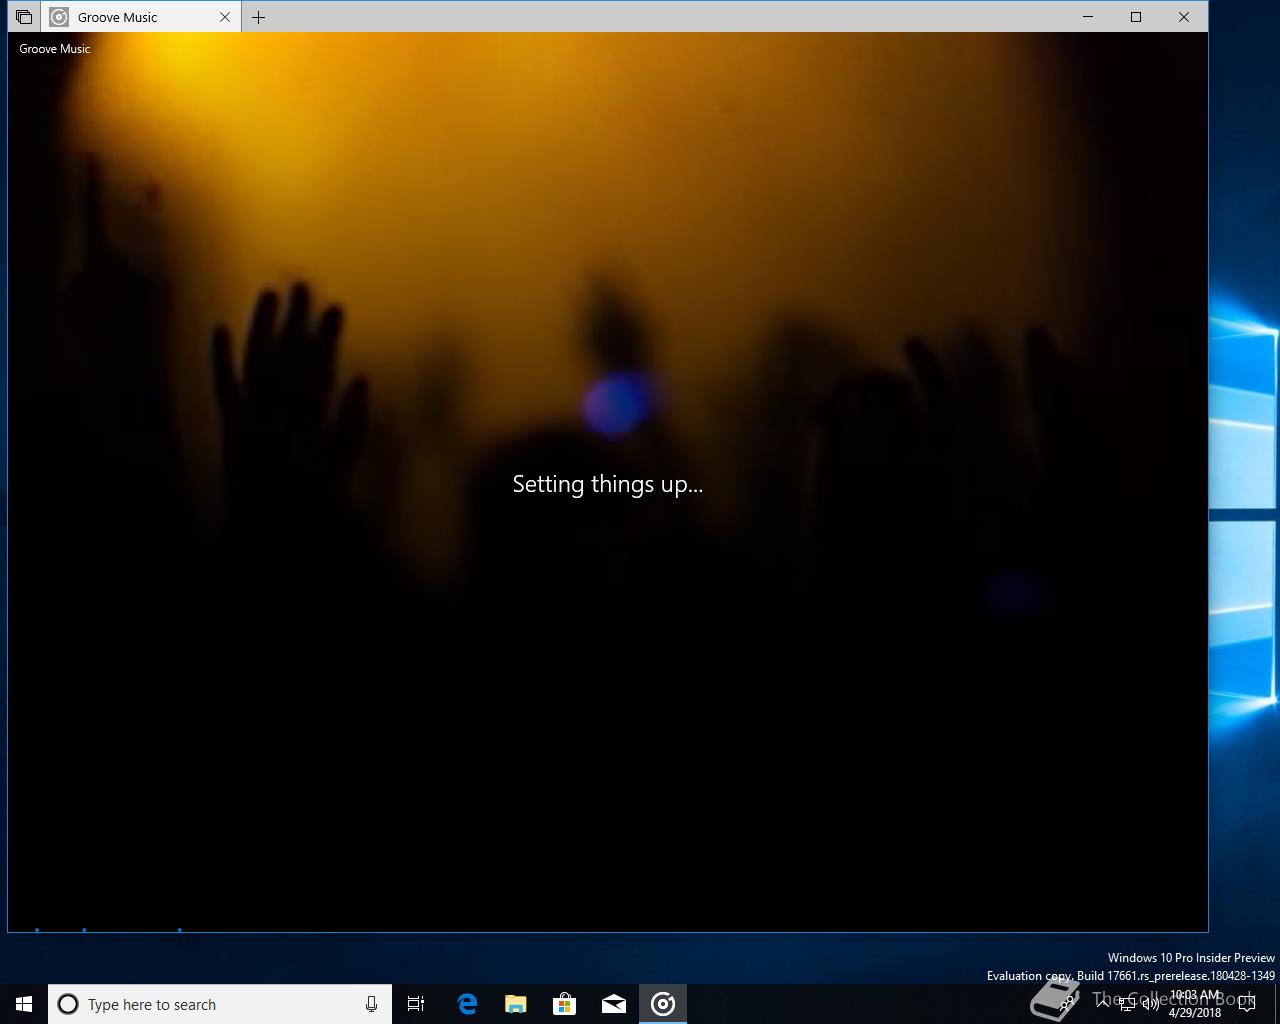Open the tab overview (Sets) icon in title bar
The image size is (1280, 1024).
pos(24,17)
